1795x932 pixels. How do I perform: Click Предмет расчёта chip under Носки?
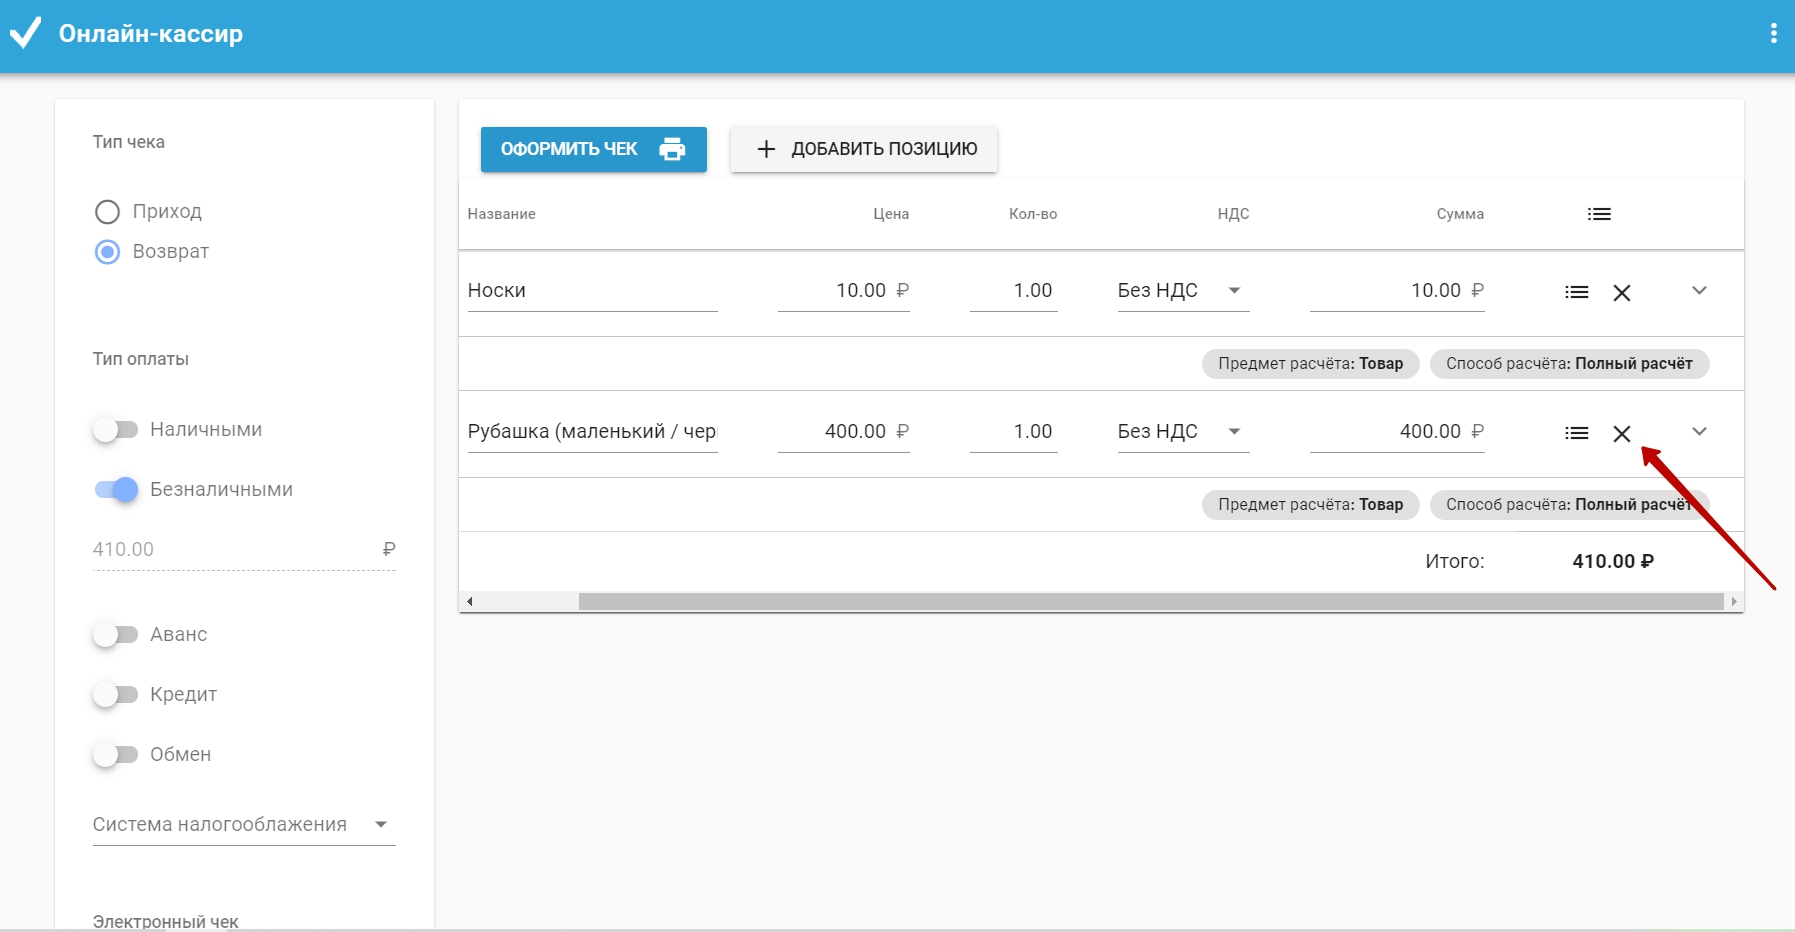(1310, 364)
